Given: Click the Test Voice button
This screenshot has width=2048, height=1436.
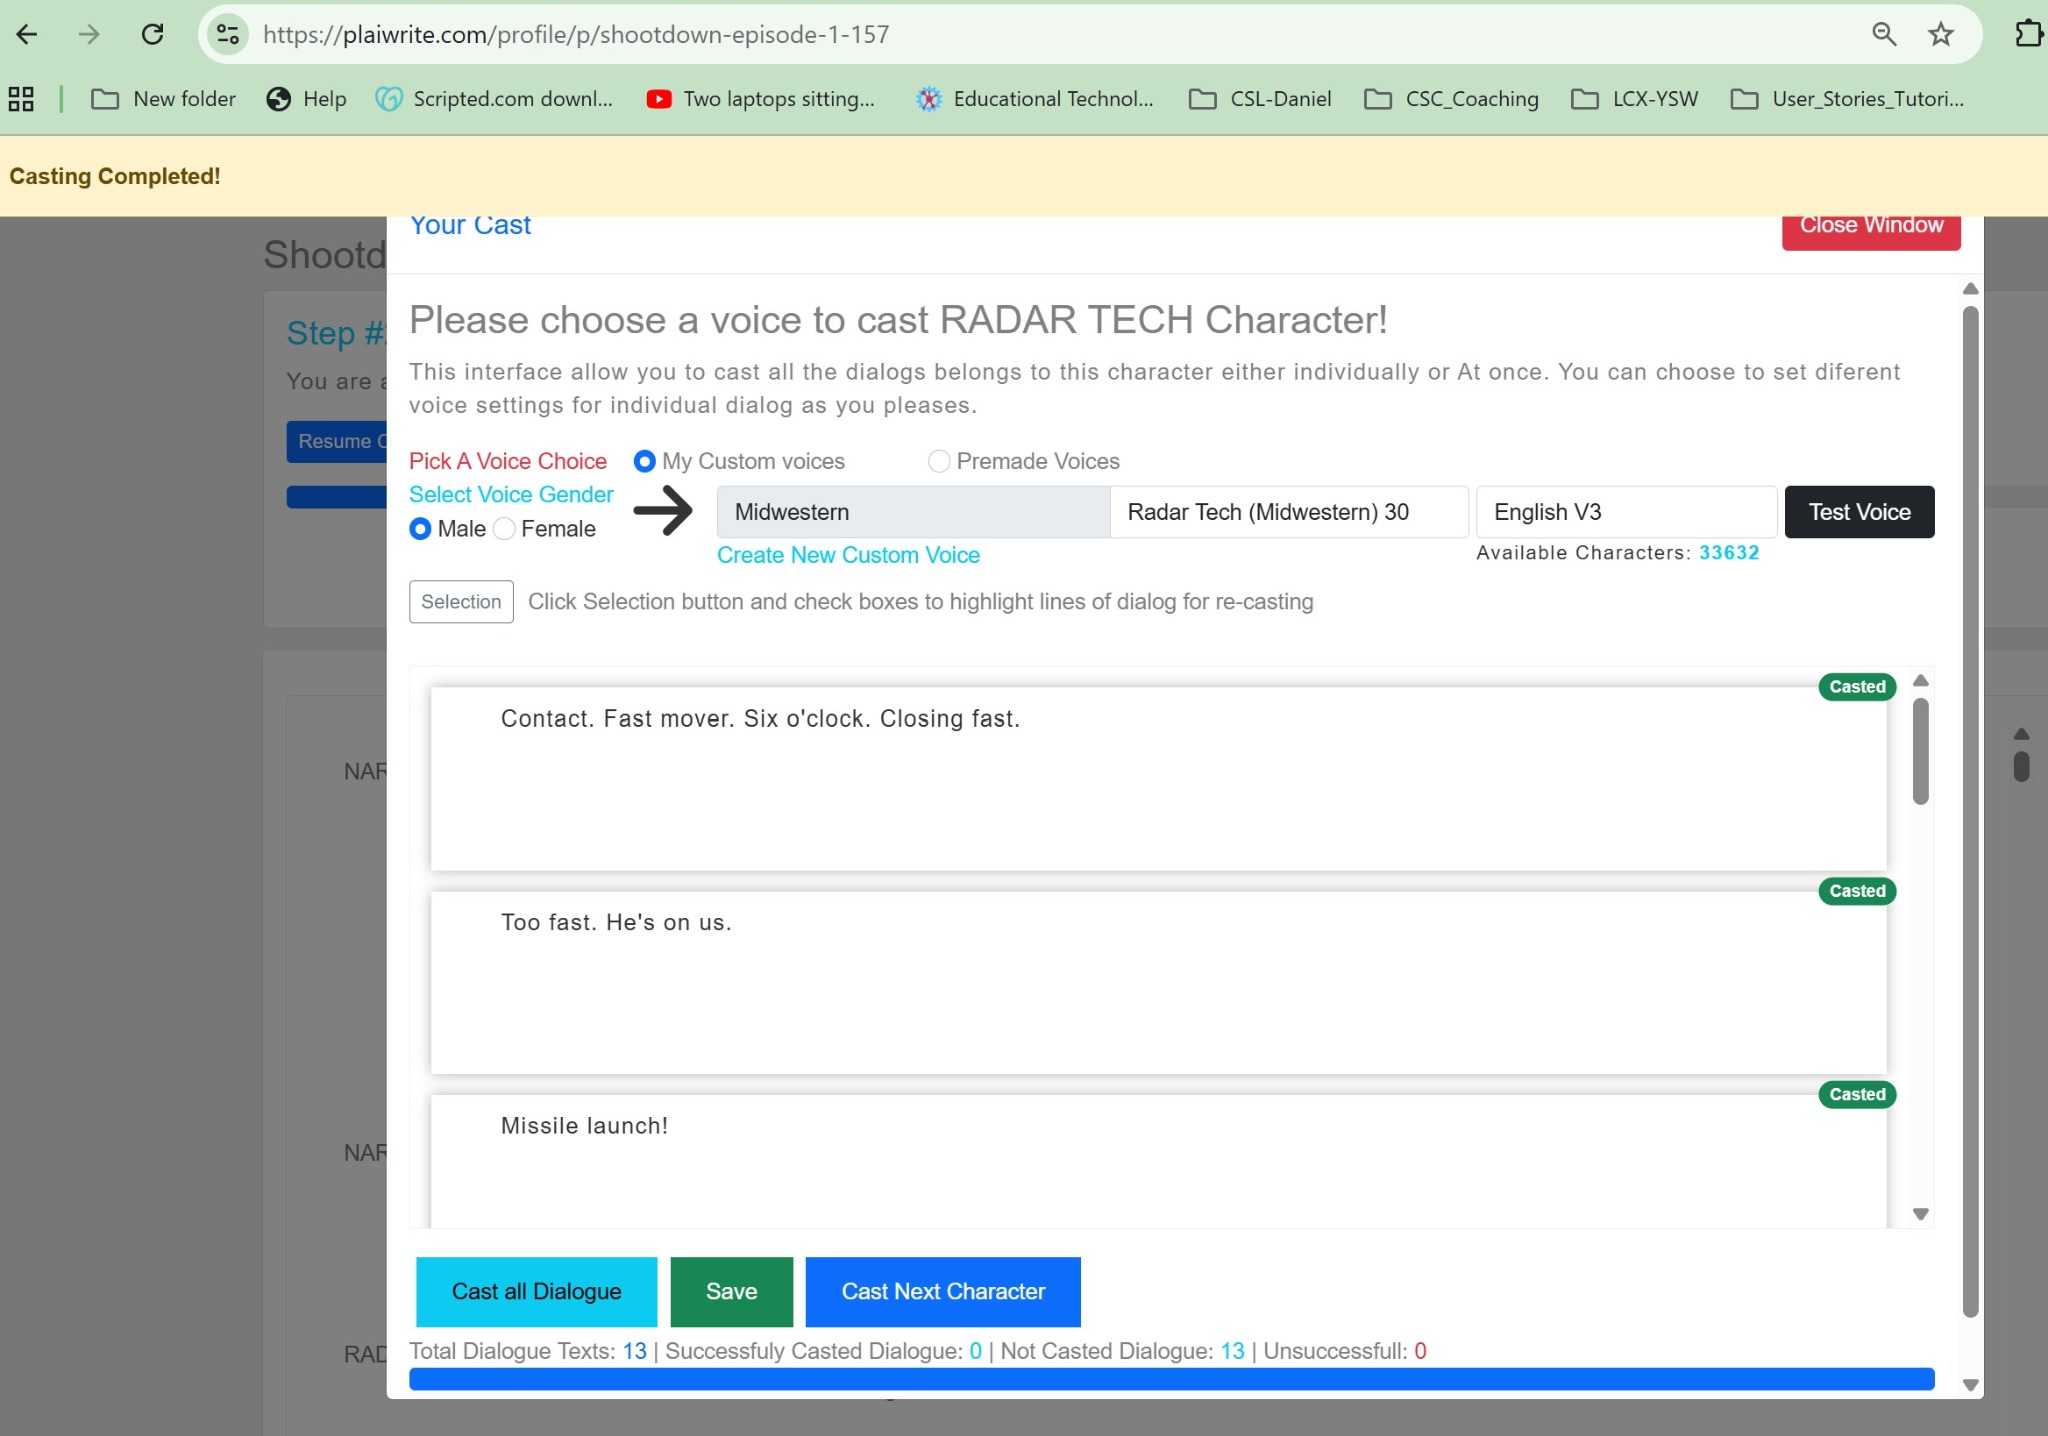Looking at the screenshot, I should tap(1859, 512).
